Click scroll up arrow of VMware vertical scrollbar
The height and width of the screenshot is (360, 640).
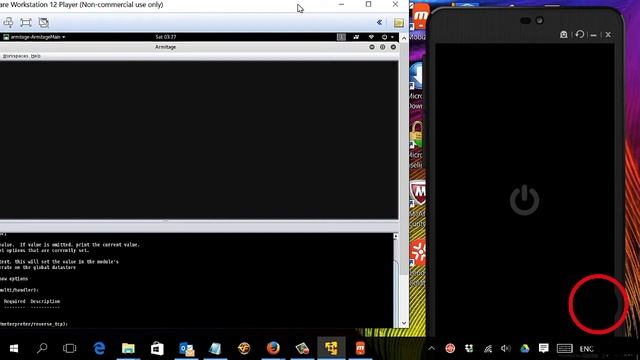pyautogui.click(x=404, y=38)
